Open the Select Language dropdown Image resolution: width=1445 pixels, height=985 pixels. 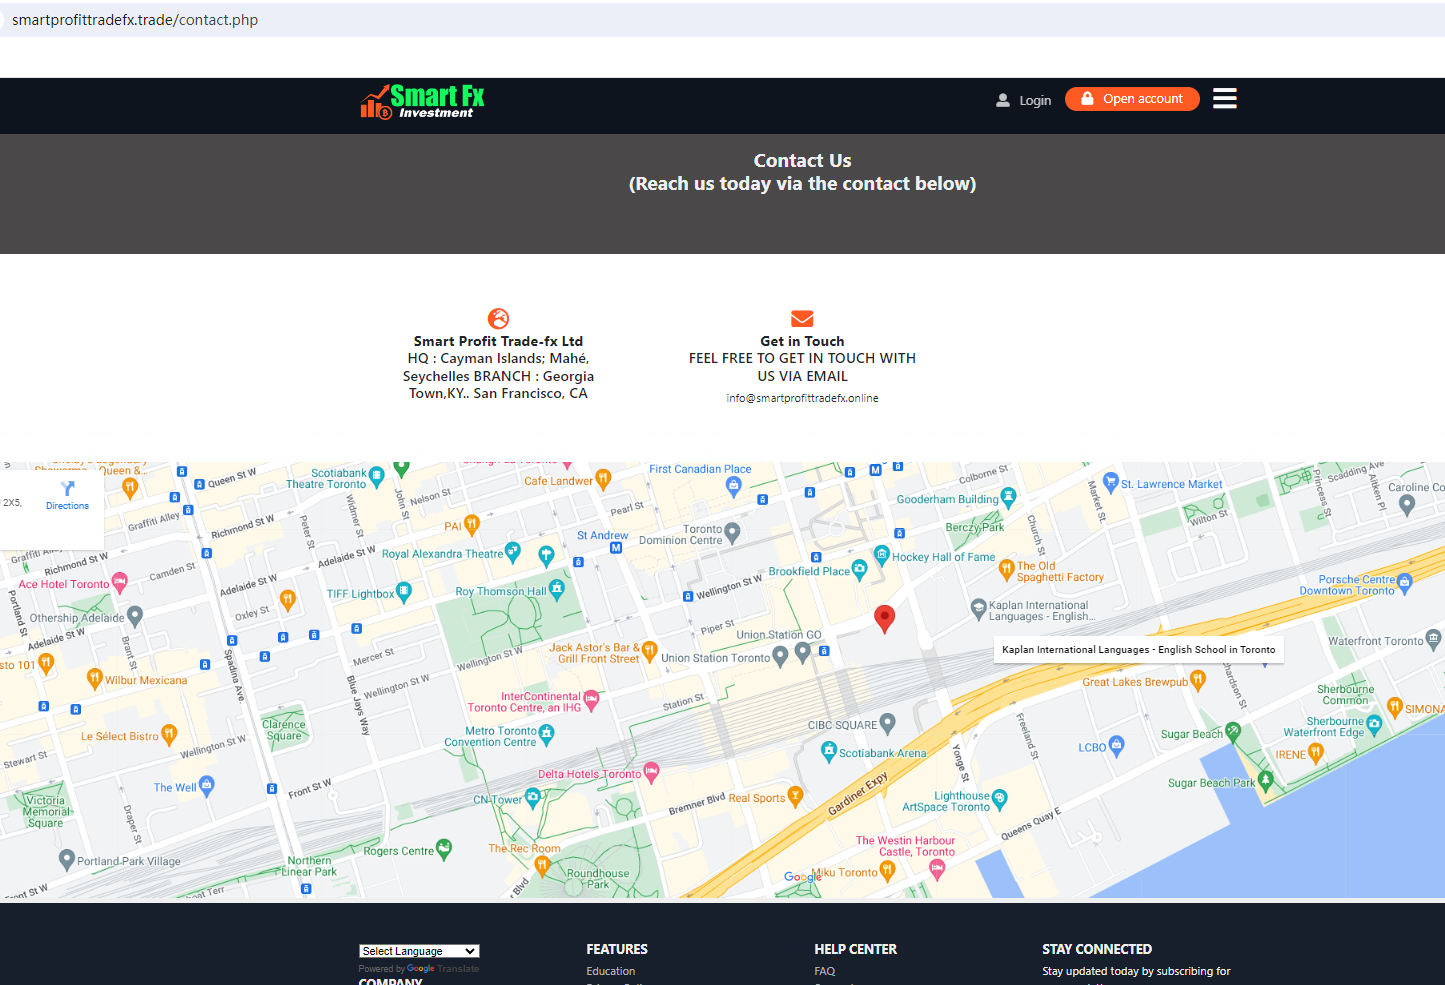click(419, 951)
